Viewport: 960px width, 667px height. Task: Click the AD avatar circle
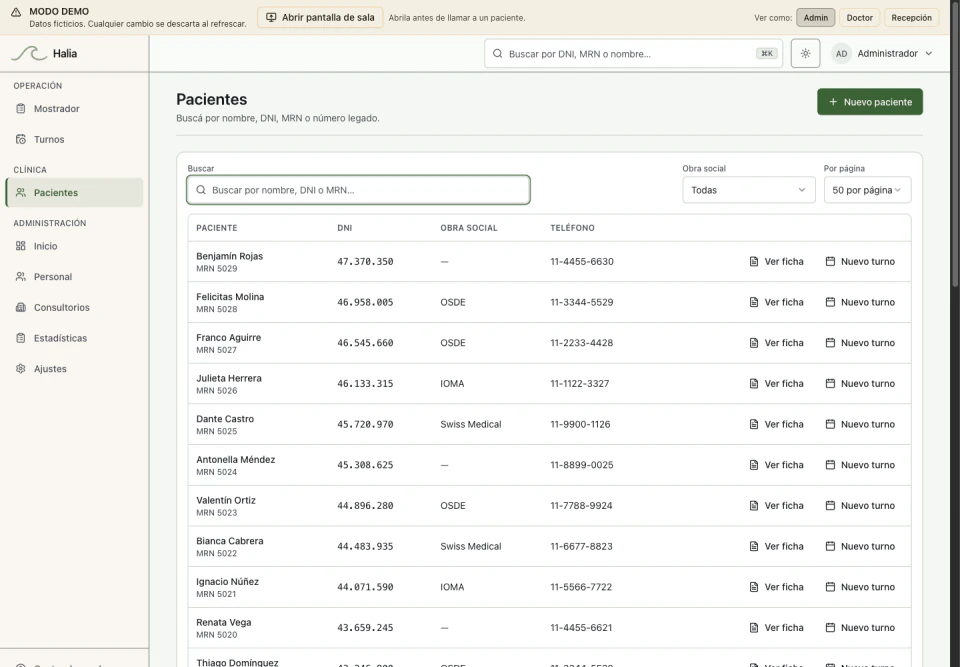pyautogui.click(x=841, y=53)
